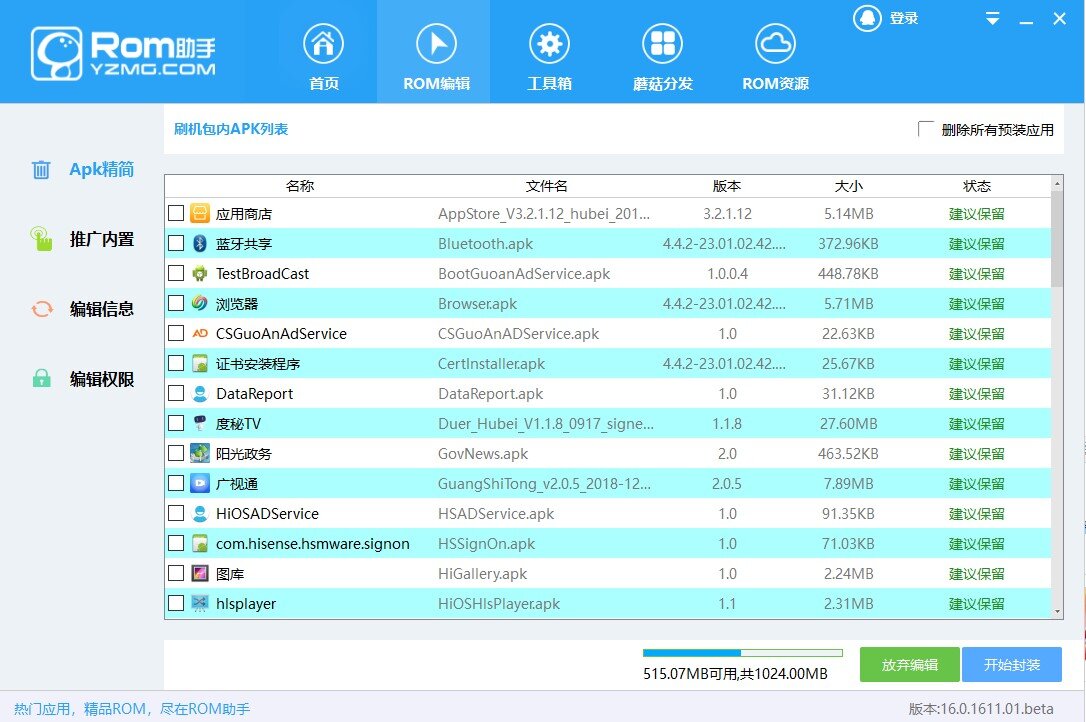The height and width of the screenshot is (722, 1086).
Task: Click the 编辑权限 lock icon
Action: point(42,378)
